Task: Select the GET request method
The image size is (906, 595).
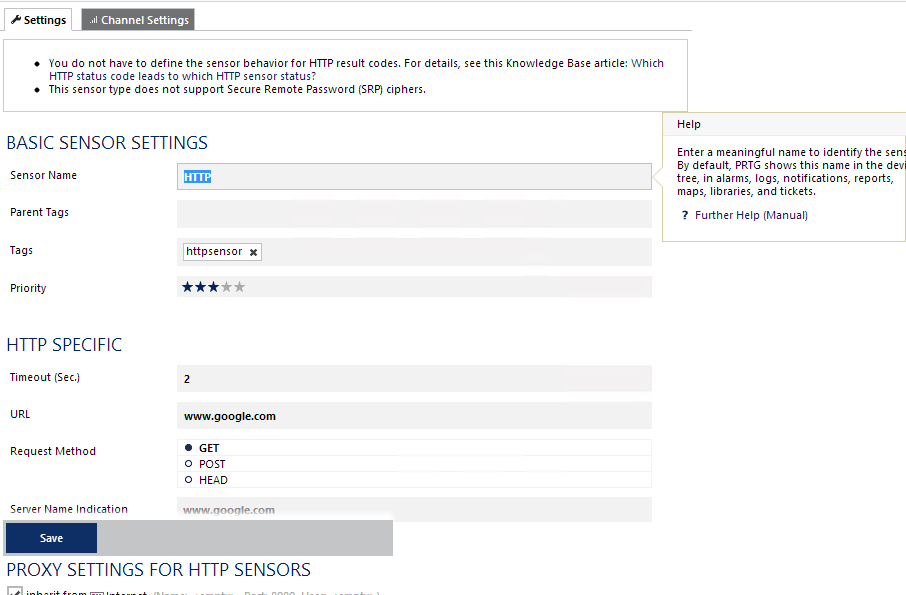Action: click(189, 448)
